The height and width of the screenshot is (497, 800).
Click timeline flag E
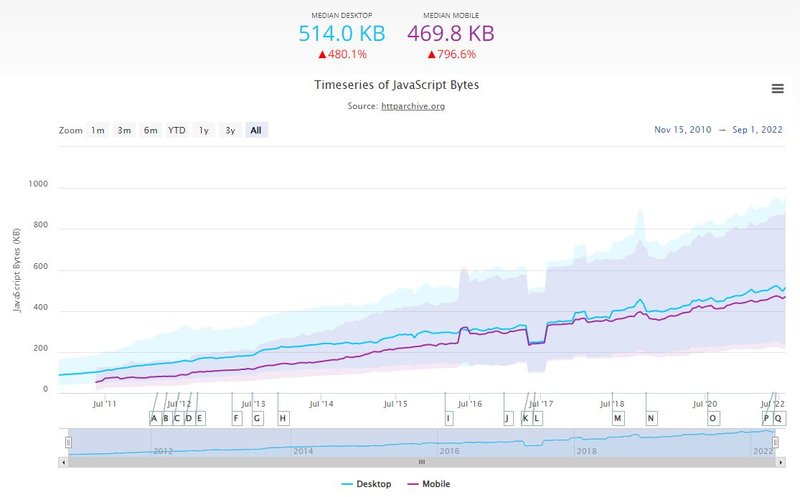(200, 418)
